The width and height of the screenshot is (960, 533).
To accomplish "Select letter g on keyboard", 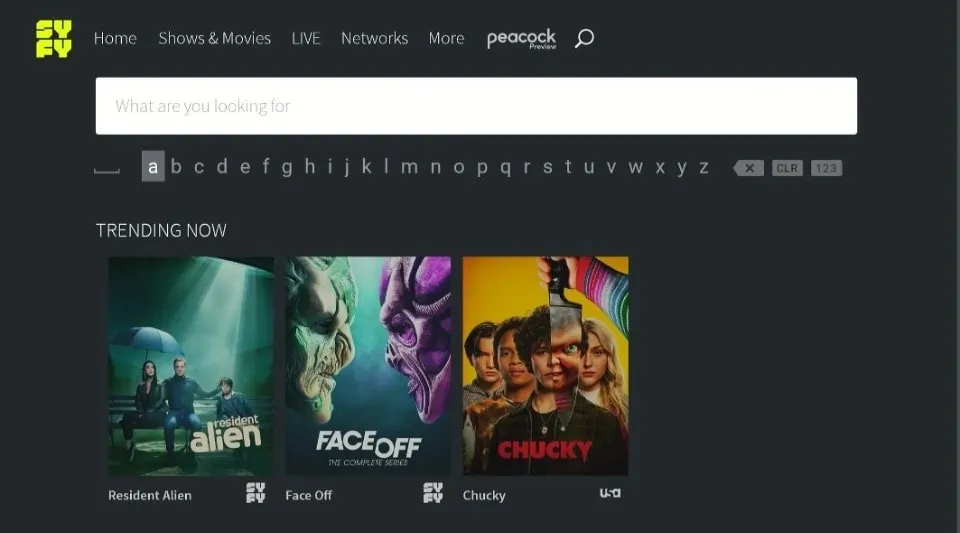I will pyautogui.click(x=287, y=168).
